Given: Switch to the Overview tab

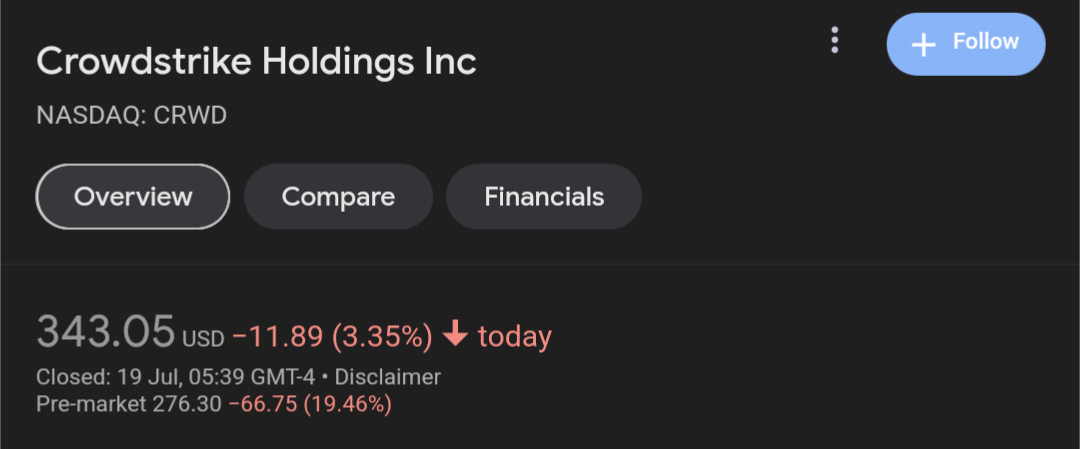Looking at the screenshot, I should point(132,197).
